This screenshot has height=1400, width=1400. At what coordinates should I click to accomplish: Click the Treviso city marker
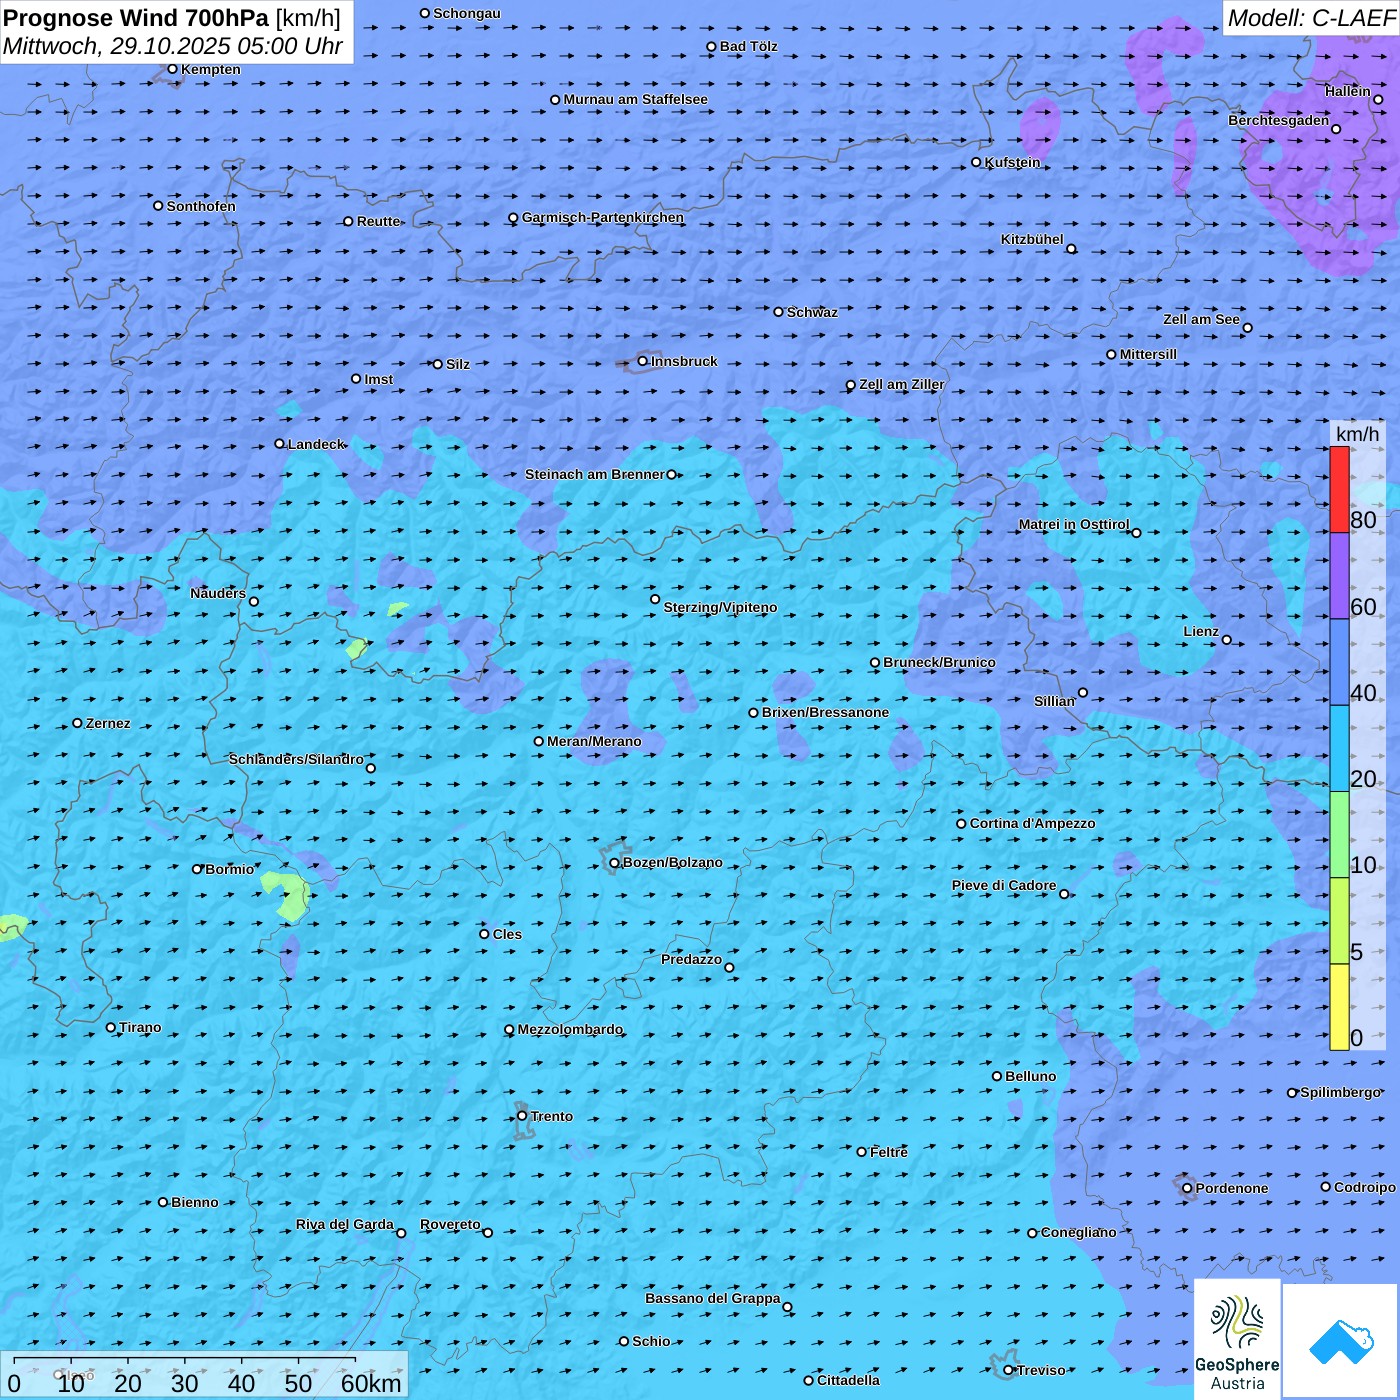click(1009, 1370)
